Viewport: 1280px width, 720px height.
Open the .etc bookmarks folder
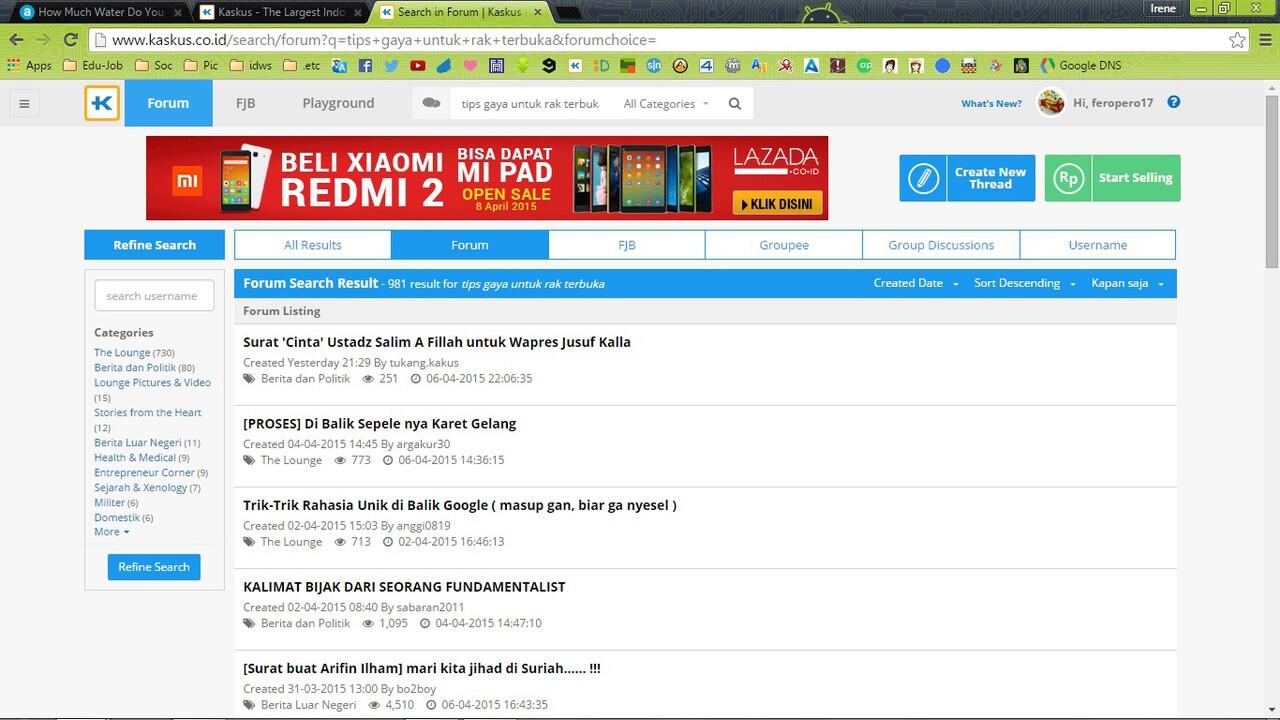302,66
